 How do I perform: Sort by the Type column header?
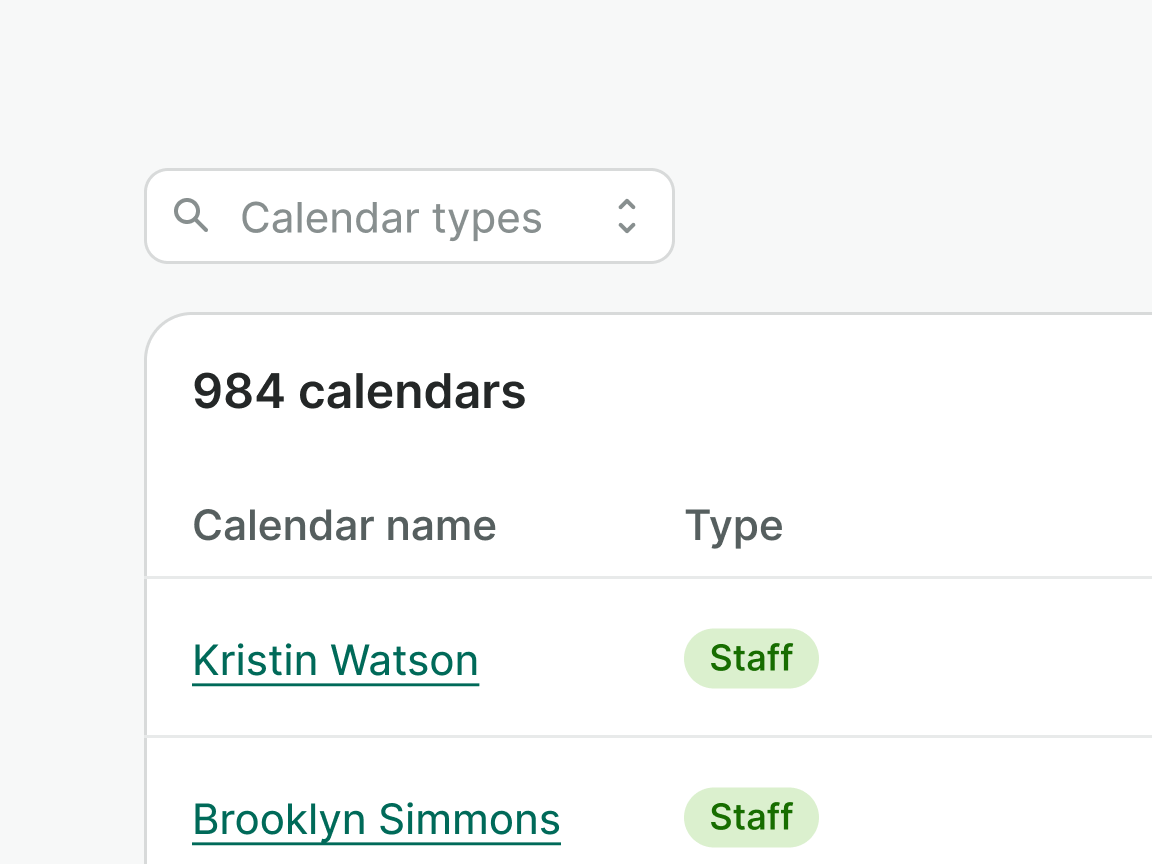733,526
